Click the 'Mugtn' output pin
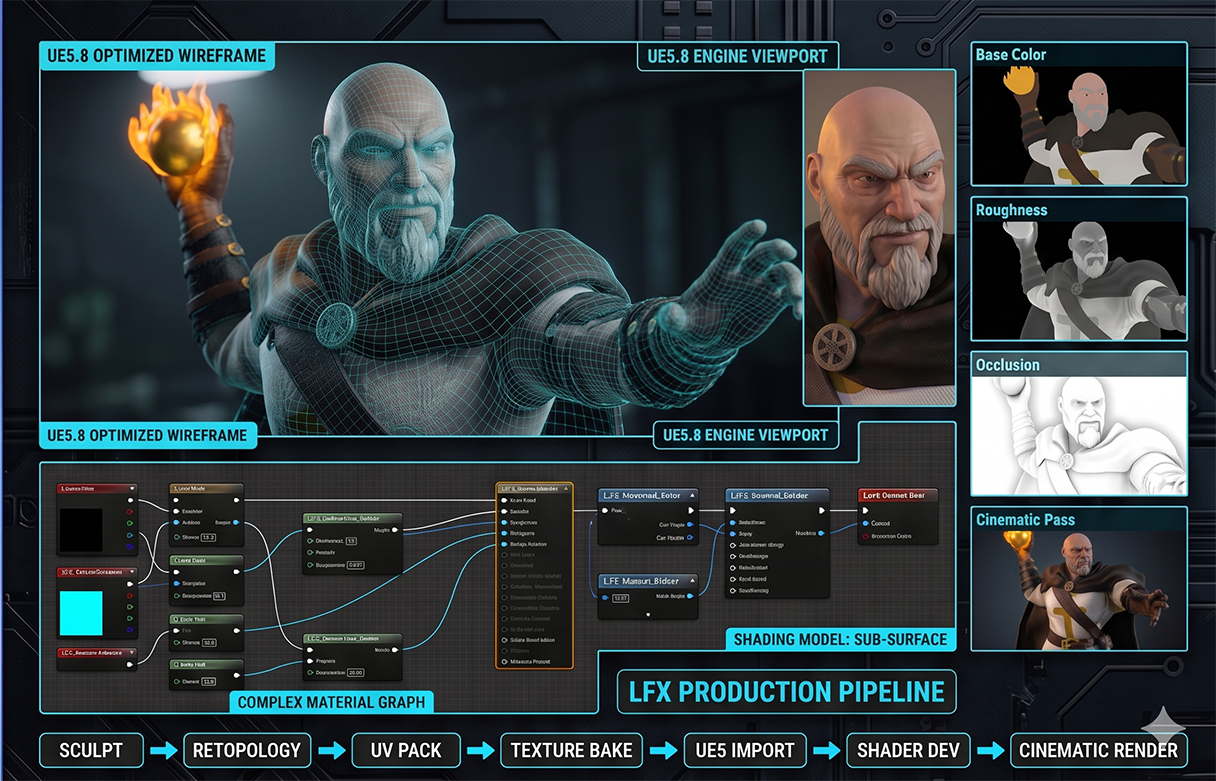 pyautogui.click(x=394, y=530)
